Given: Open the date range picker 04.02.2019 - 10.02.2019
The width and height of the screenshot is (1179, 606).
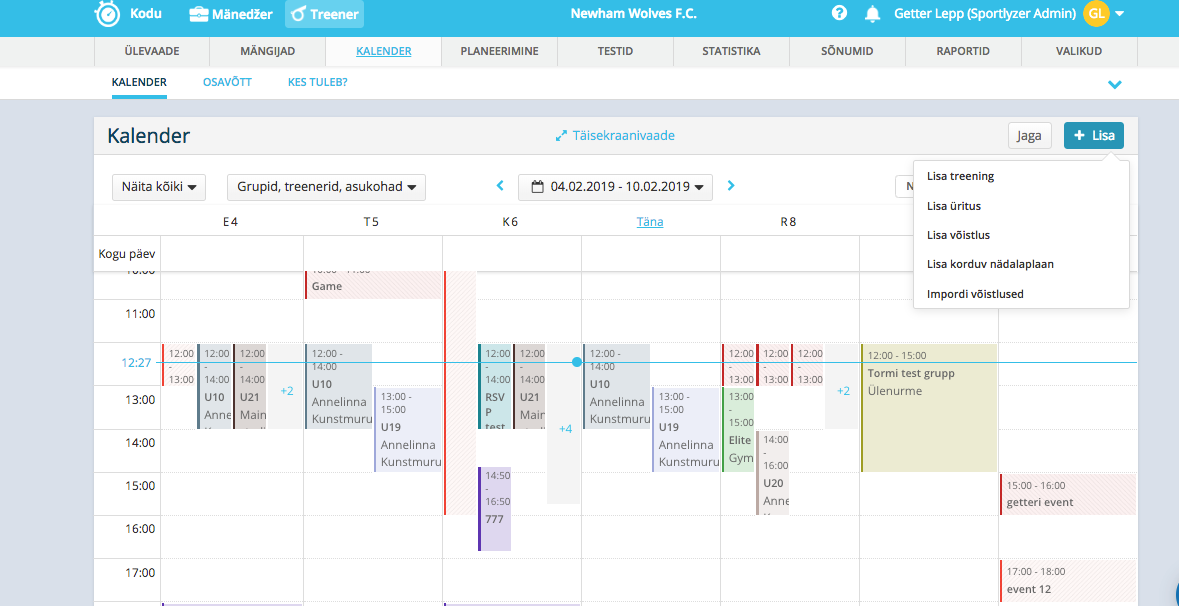Looking at the screenshot, I should 615,187.
